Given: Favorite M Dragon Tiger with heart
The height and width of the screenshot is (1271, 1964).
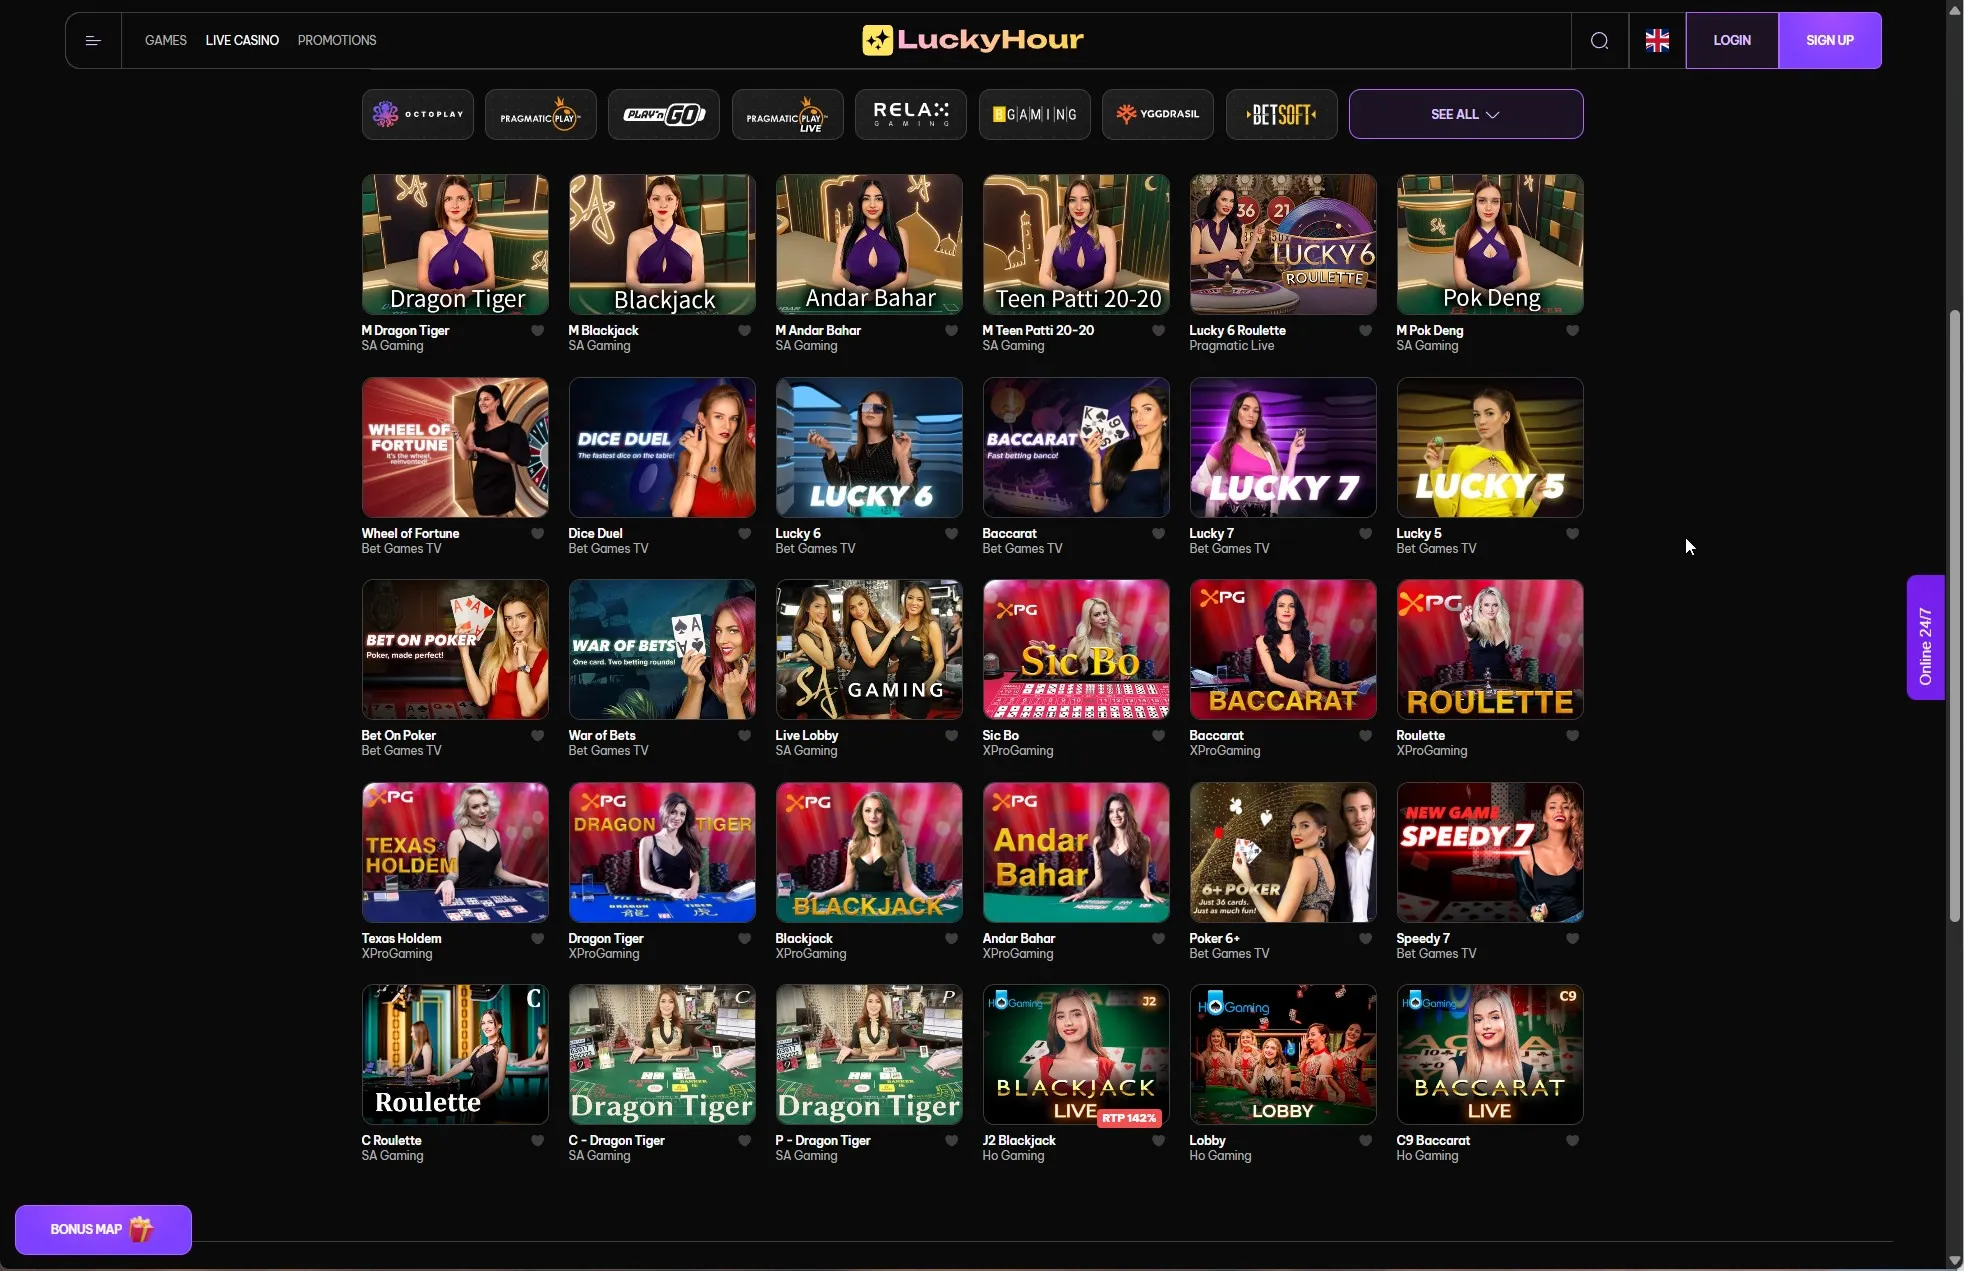Looking at the screenshot, I should (538, 331).
